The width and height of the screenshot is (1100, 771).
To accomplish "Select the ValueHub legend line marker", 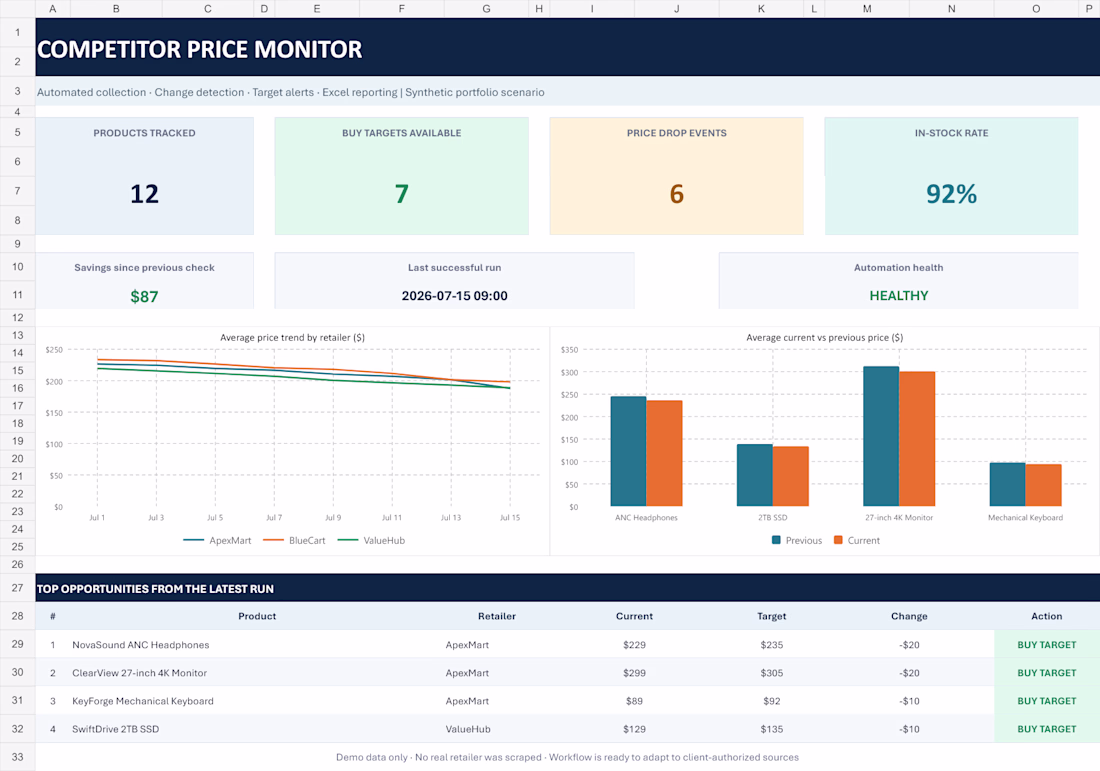I will 347,540.
